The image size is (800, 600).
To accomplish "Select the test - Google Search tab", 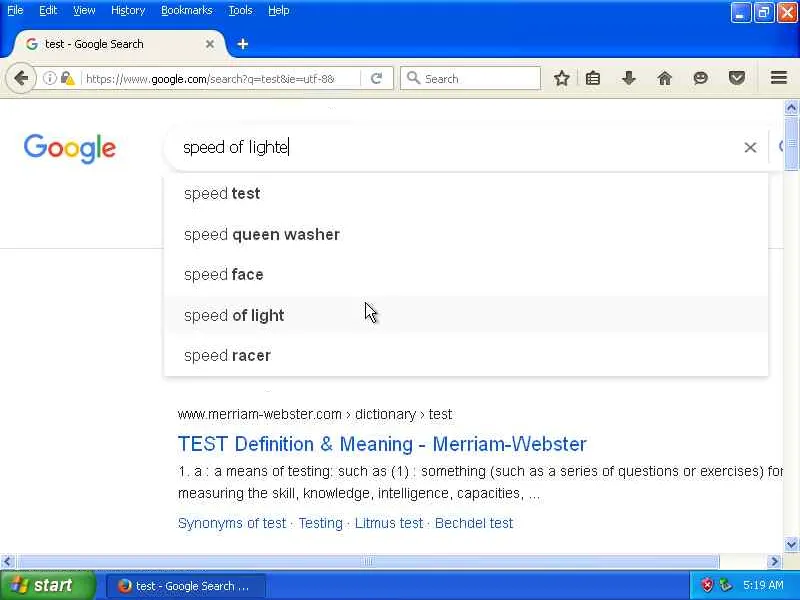I will [x=118, y=44].
